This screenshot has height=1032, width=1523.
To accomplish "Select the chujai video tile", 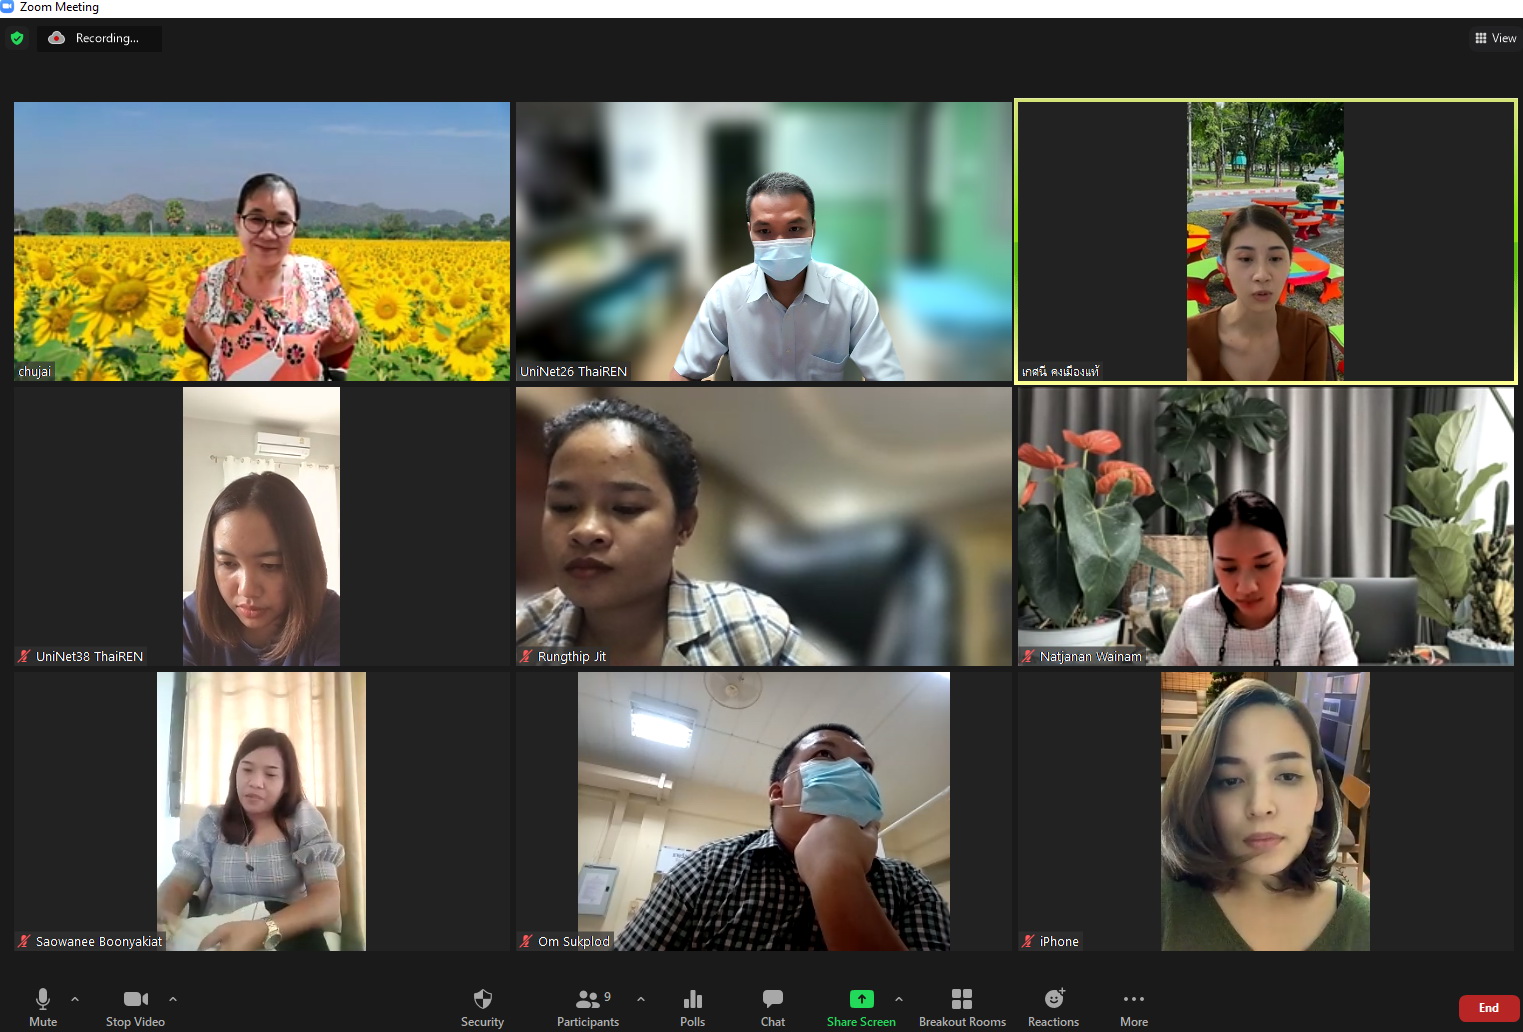I will pos(262,241).
